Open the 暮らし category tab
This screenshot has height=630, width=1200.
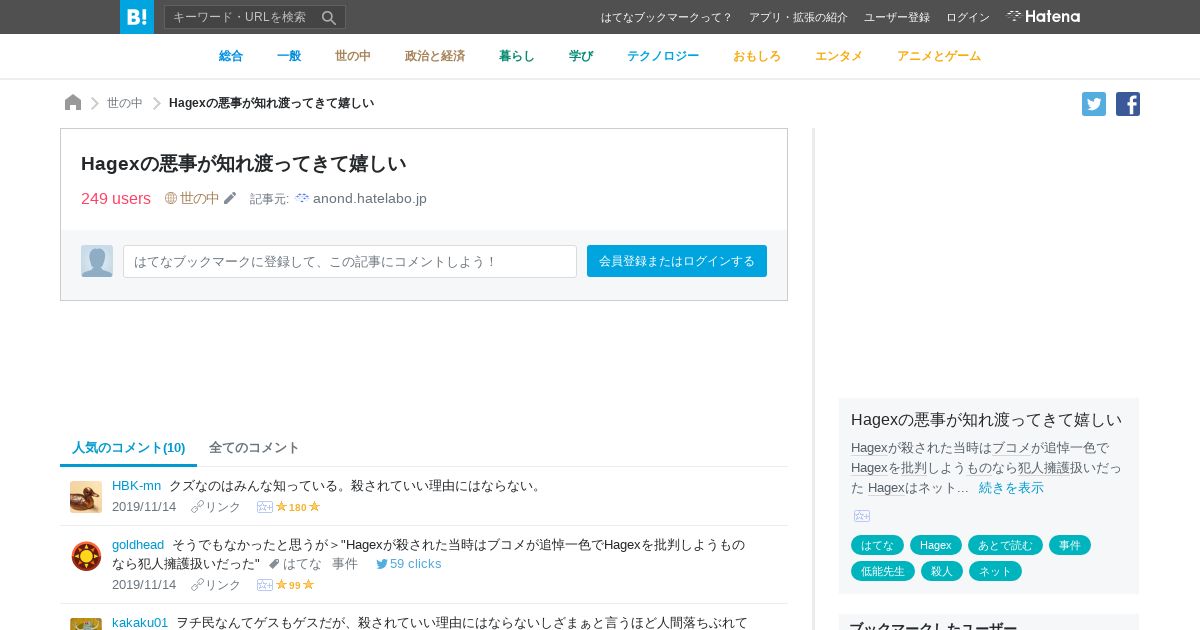(x=517, y=56)
